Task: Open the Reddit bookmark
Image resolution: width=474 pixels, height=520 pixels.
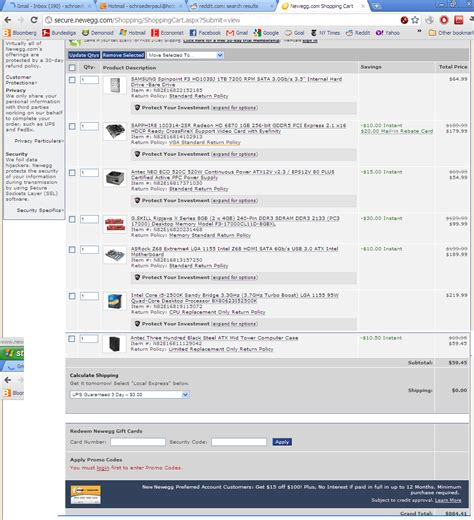Action: (x=358, y=33)
